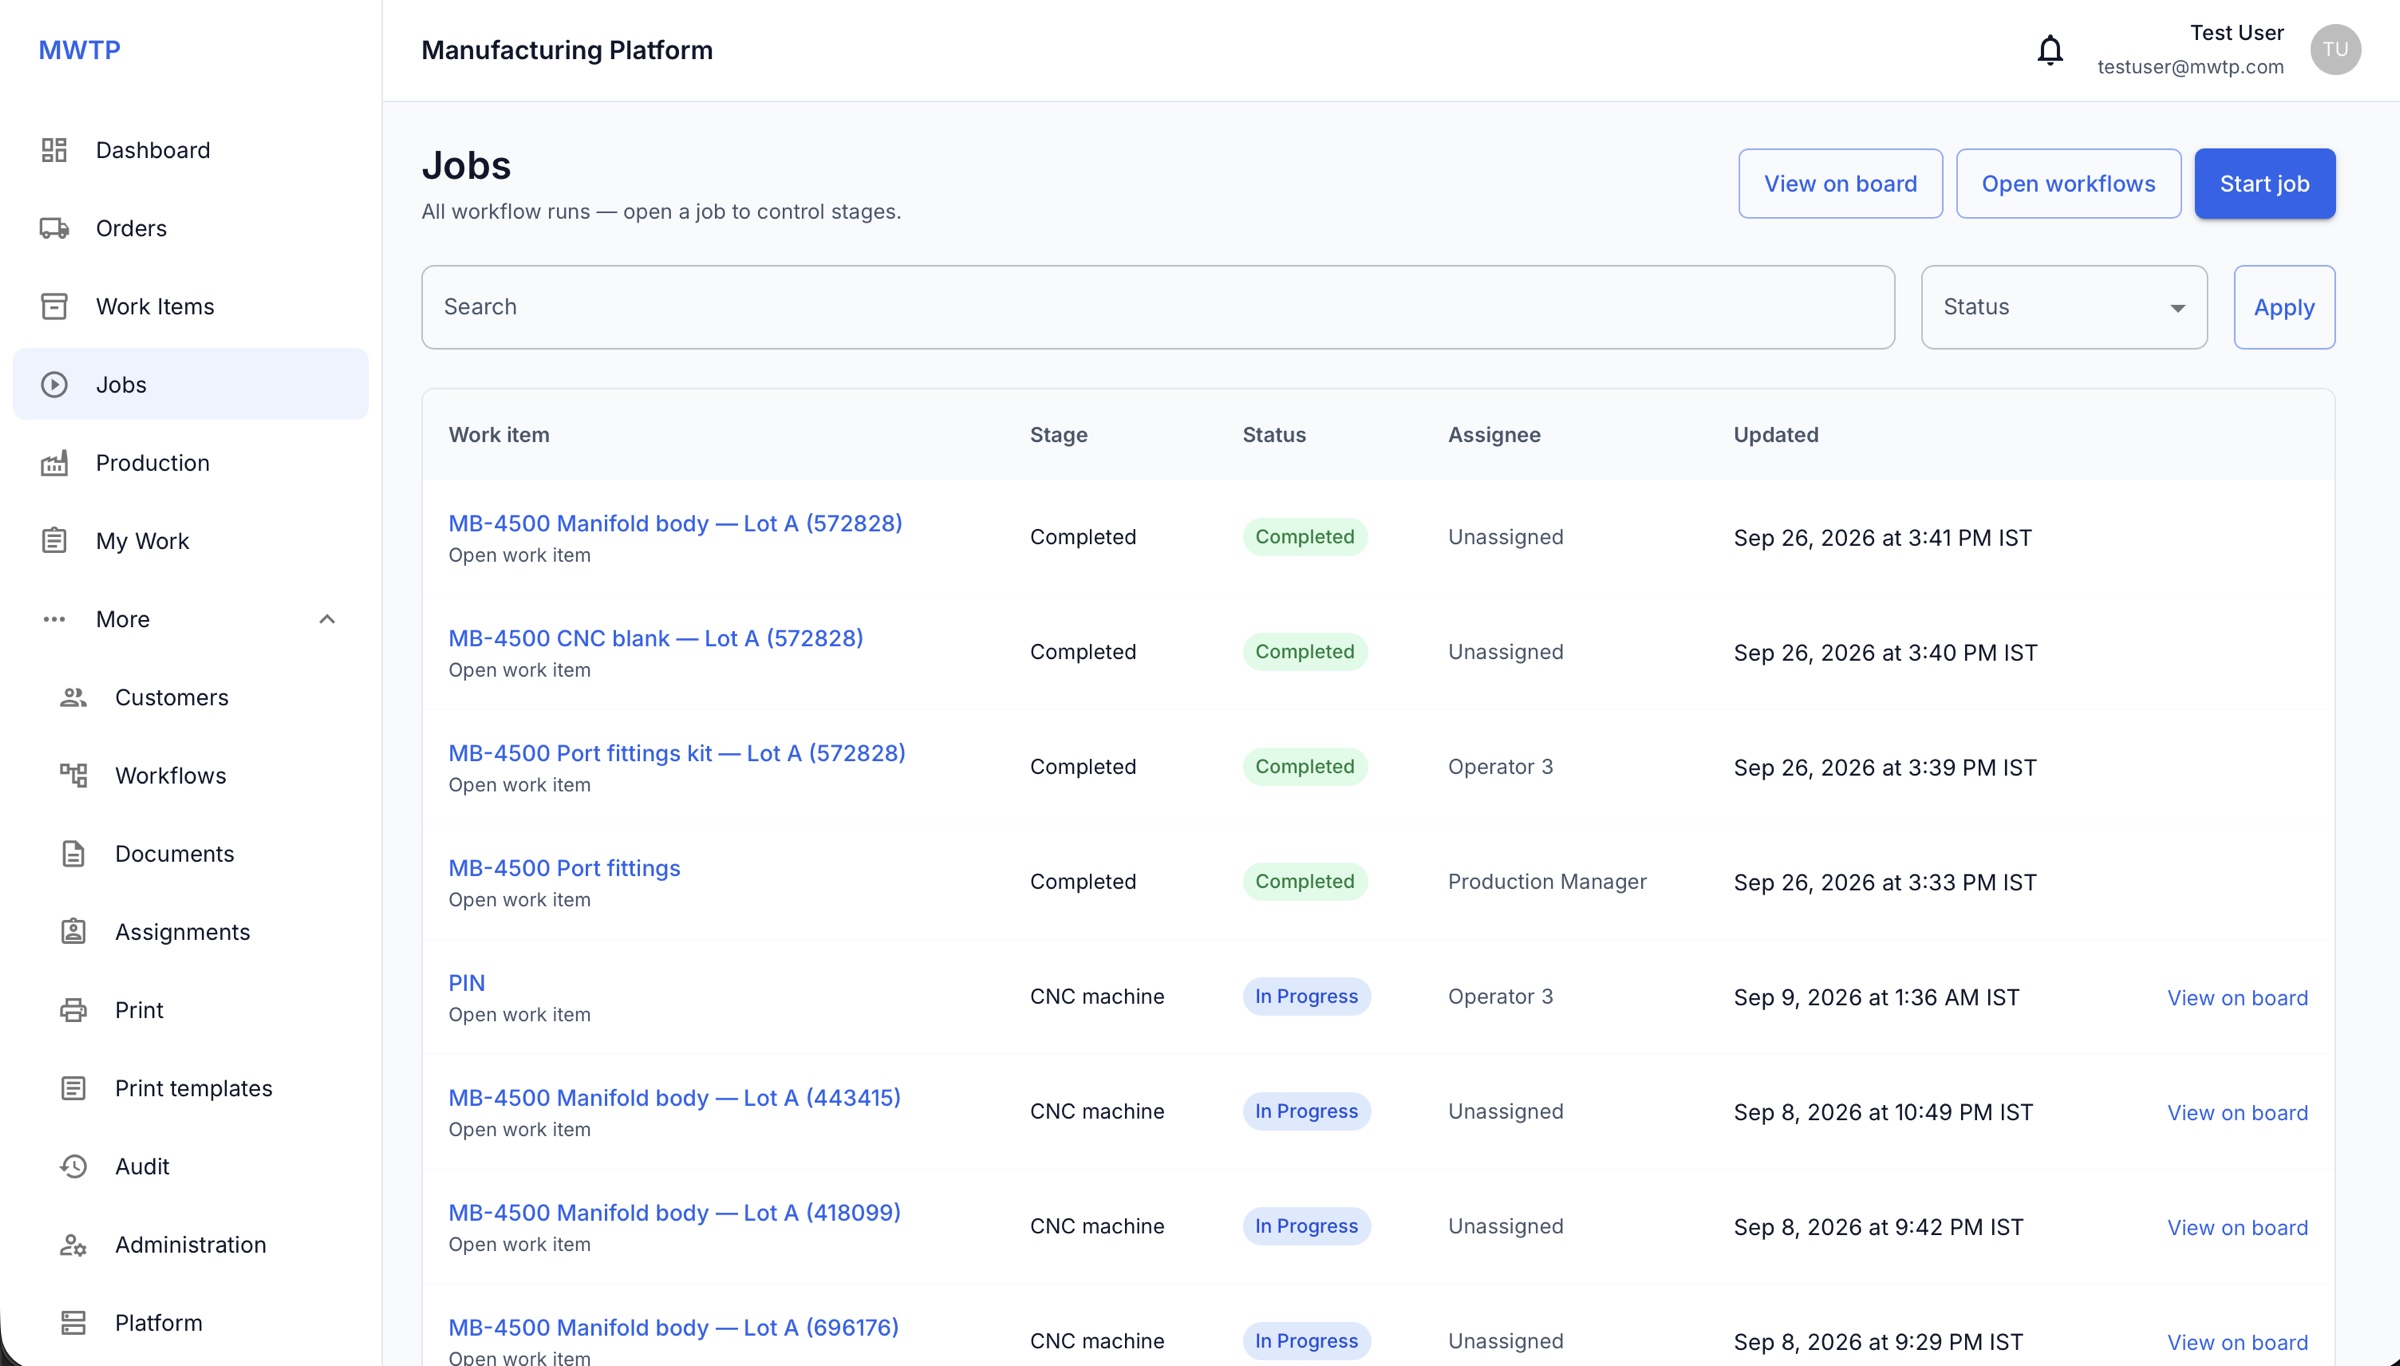Screen dimensions: 2400x1366
Task: Open Assignments in the sidebar
Action: point(190,931)
